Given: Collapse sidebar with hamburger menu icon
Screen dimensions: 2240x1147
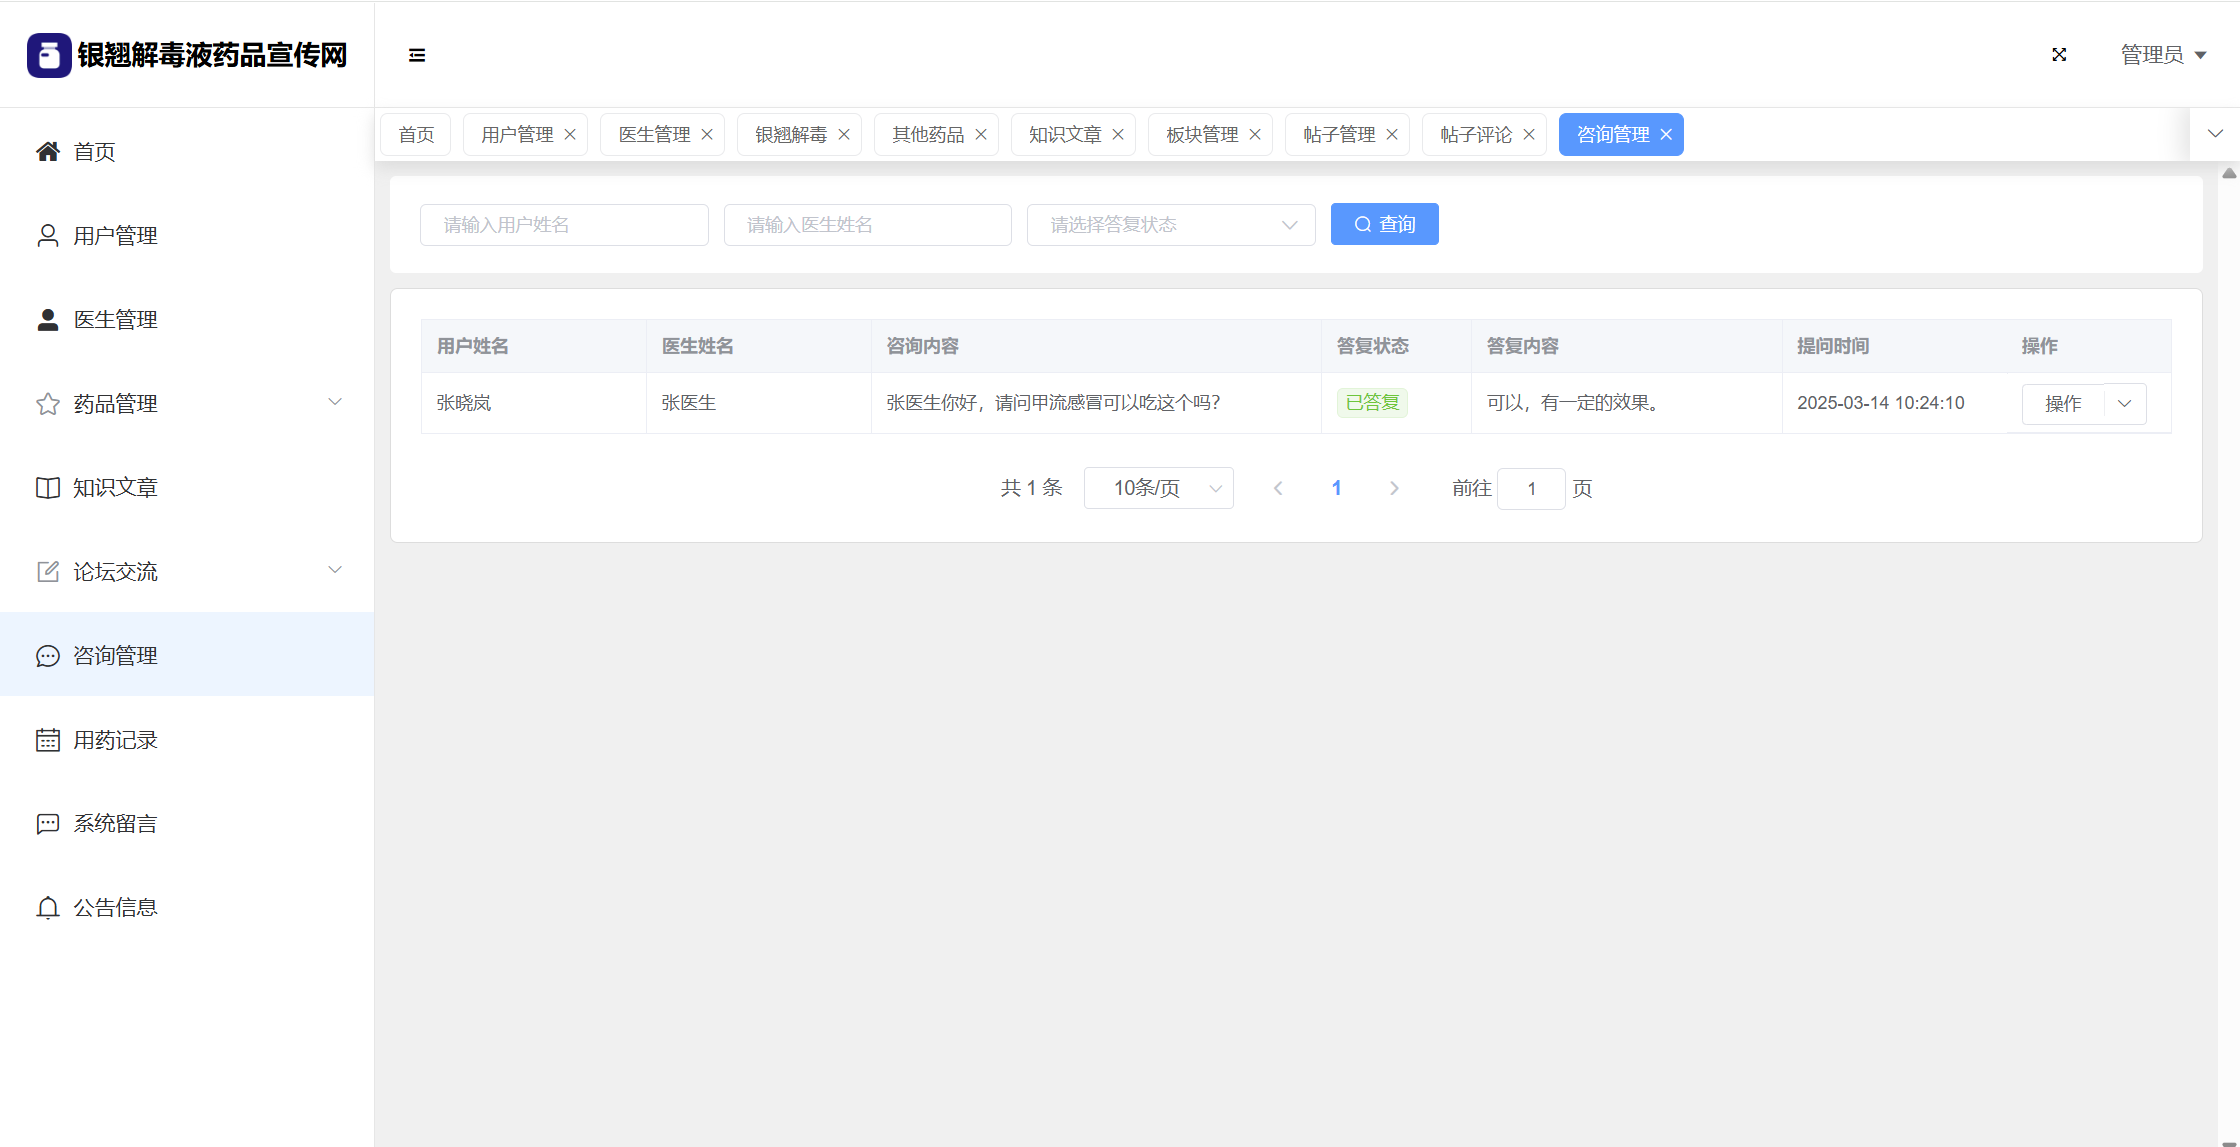Looking at the screenshot, I should click(x=417, y=55).
